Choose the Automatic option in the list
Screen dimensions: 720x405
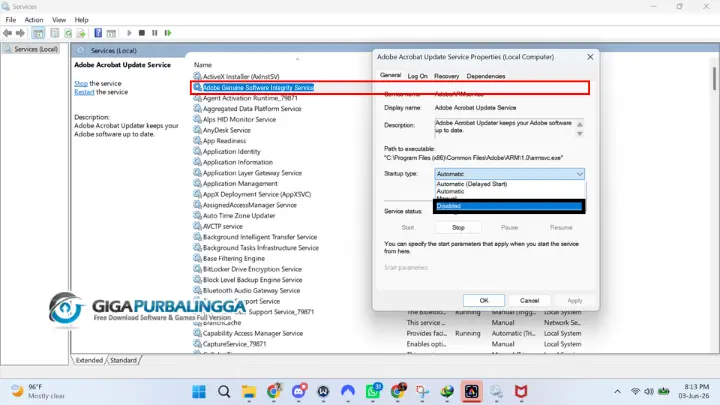(x=450, y=191)
